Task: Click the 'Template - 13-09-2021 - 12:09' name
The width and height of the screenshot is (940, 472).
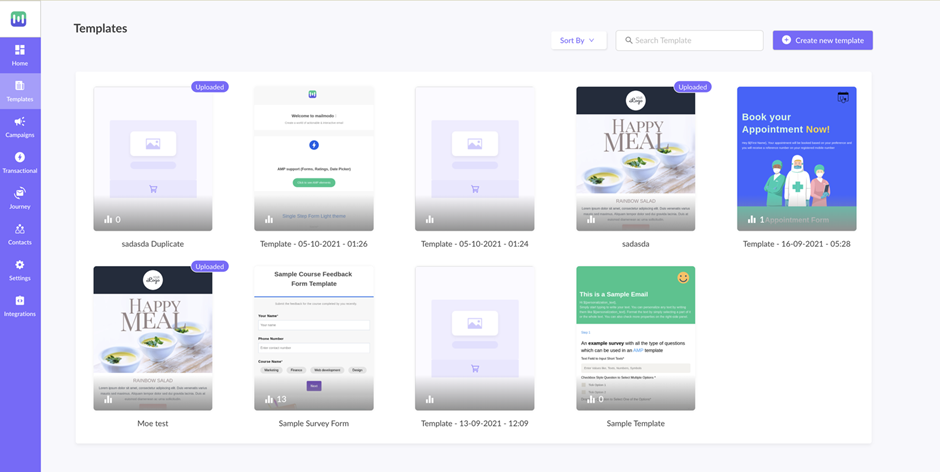Action: click(x=475, y=423)
